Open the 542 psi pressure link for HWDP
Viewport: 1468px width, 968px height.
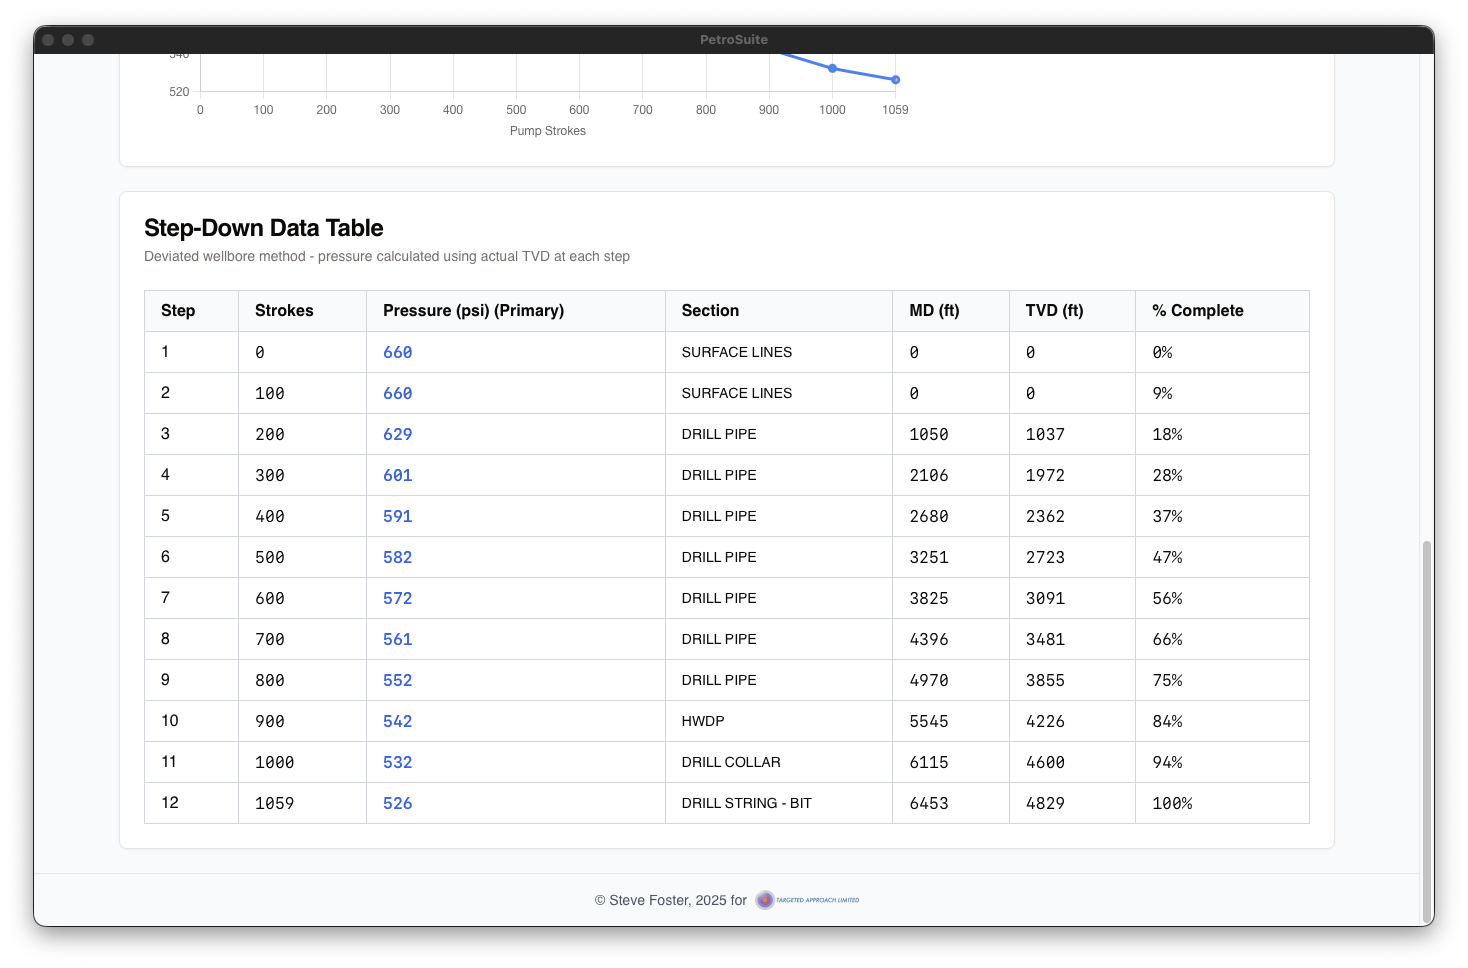[397, 721]
